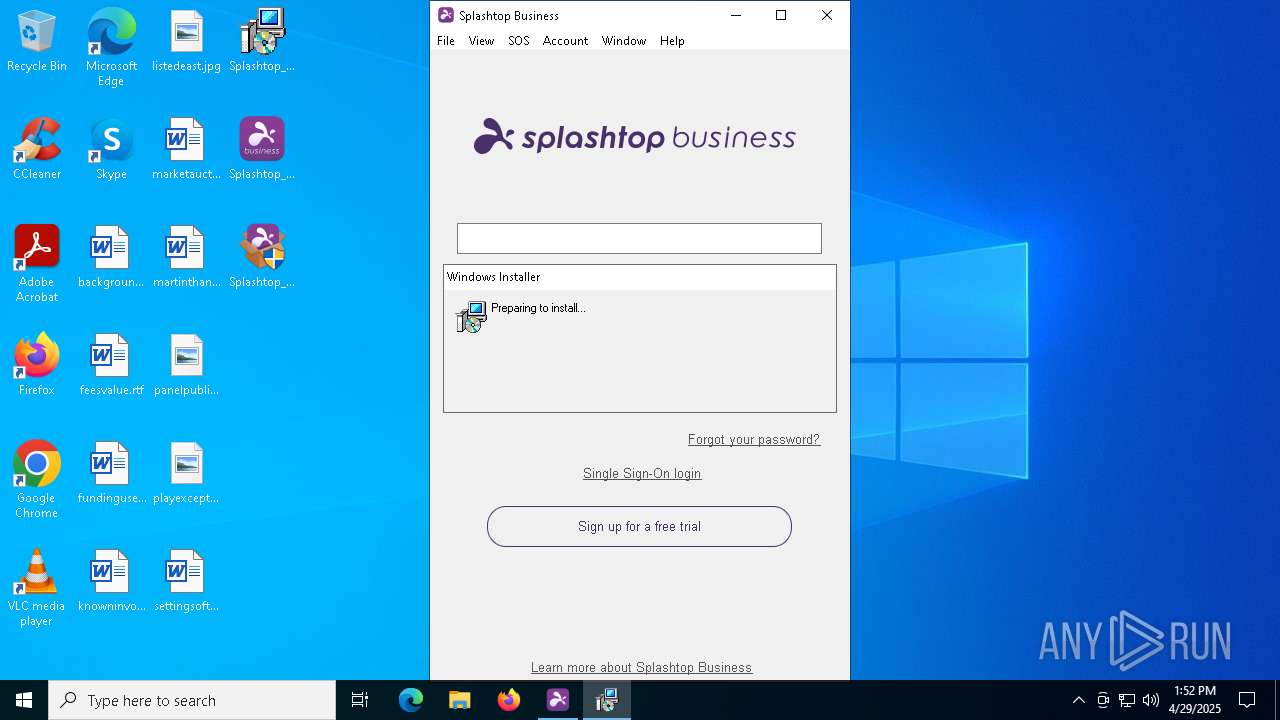1280x720 pixels.
Task: Open Edge from the taskbar
Action: (x=411, y=700)
